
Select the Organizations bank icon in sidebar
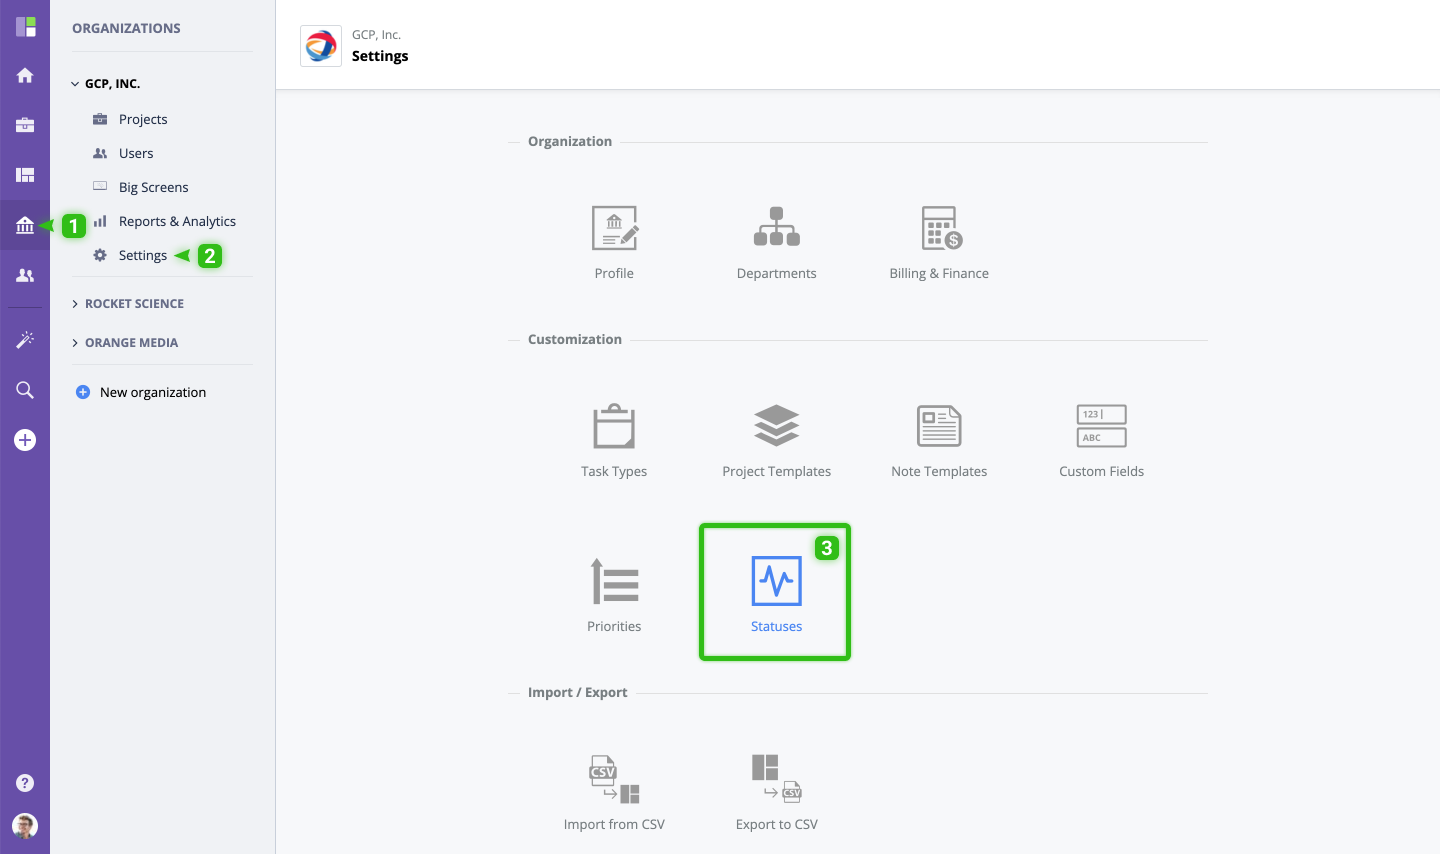[x=25, y=225]
